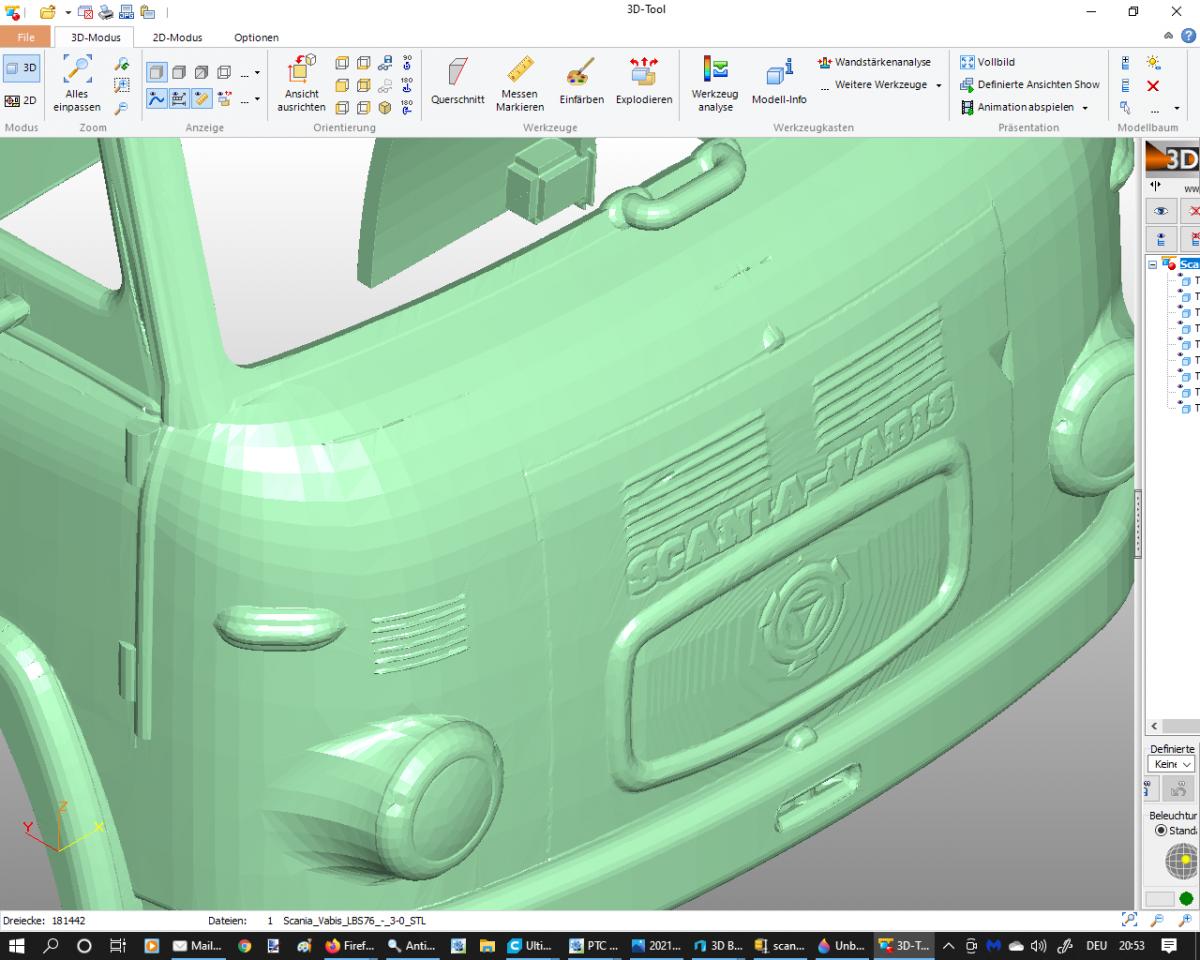Open Weitere Werkzeuge dropdown
Screen dimensions: 1200x960
coord(881,85)
